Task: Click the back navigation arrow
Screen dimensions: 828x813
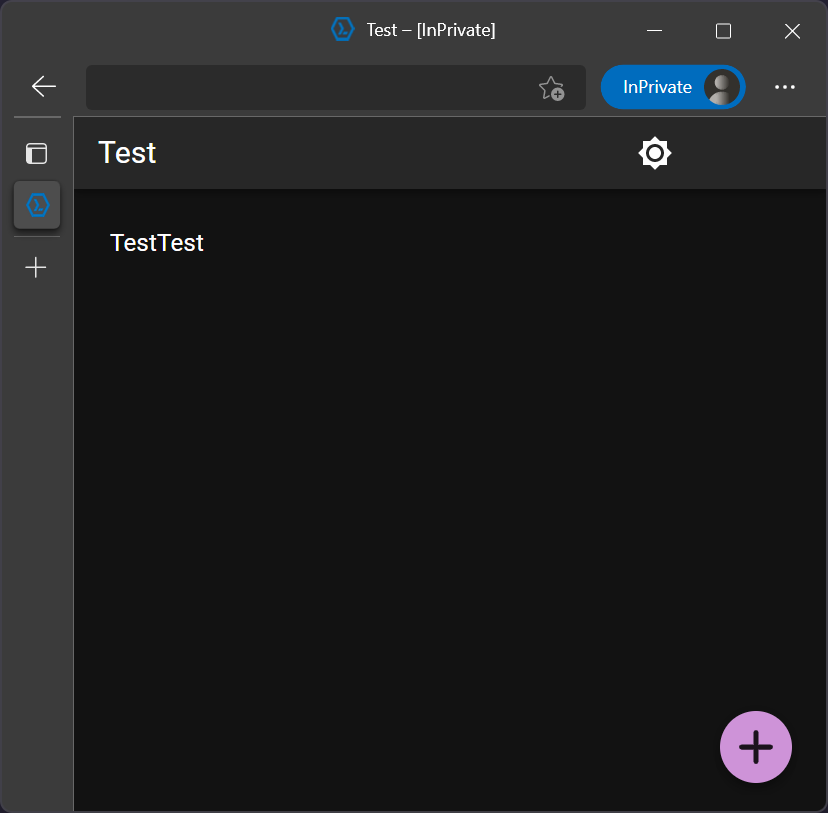Action: [42, 87]
